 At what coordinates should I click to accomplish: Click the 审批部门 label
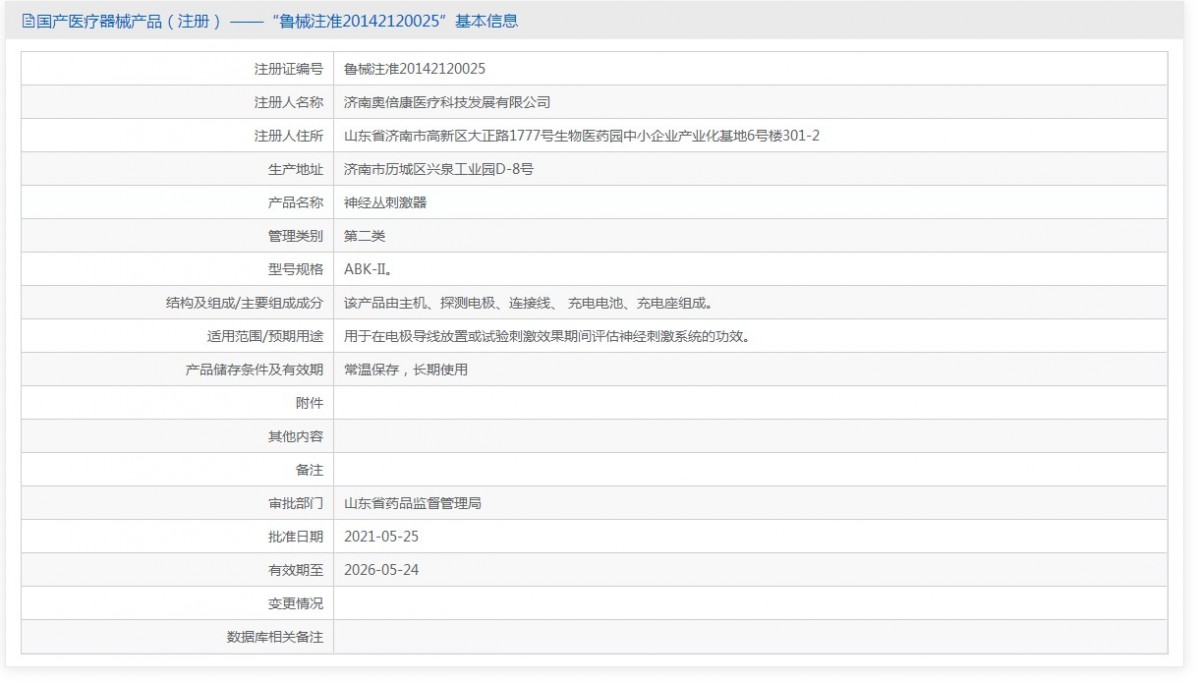296,503
